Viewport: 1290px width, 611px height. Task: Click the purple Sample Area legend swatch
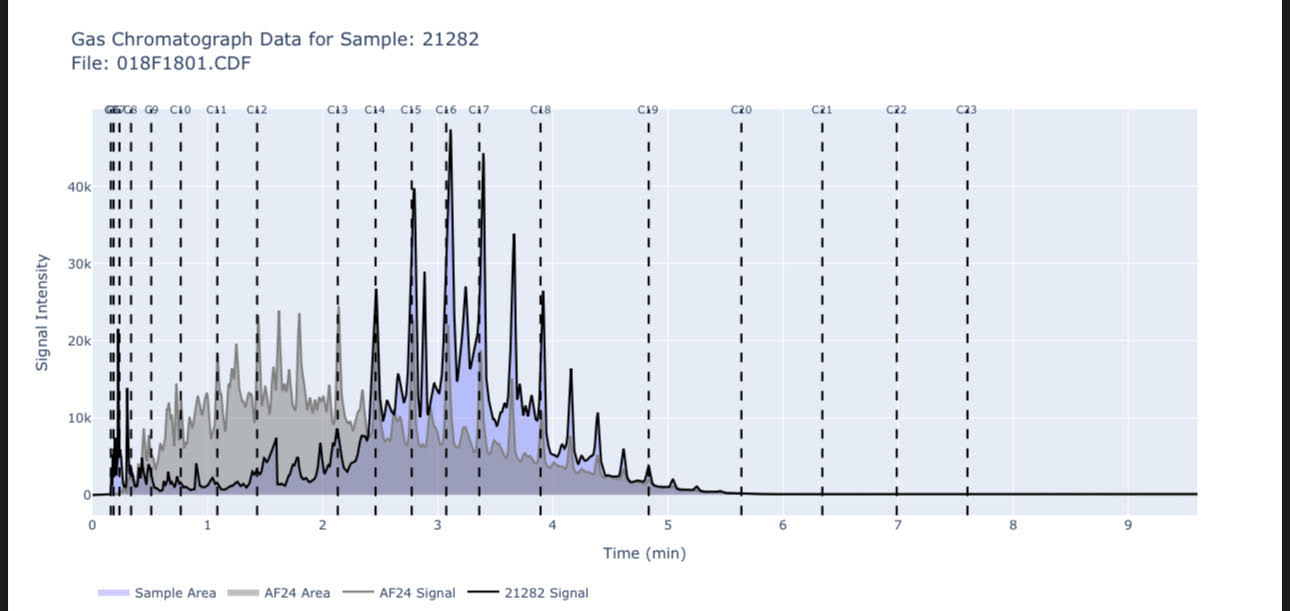tap(113, 593)
